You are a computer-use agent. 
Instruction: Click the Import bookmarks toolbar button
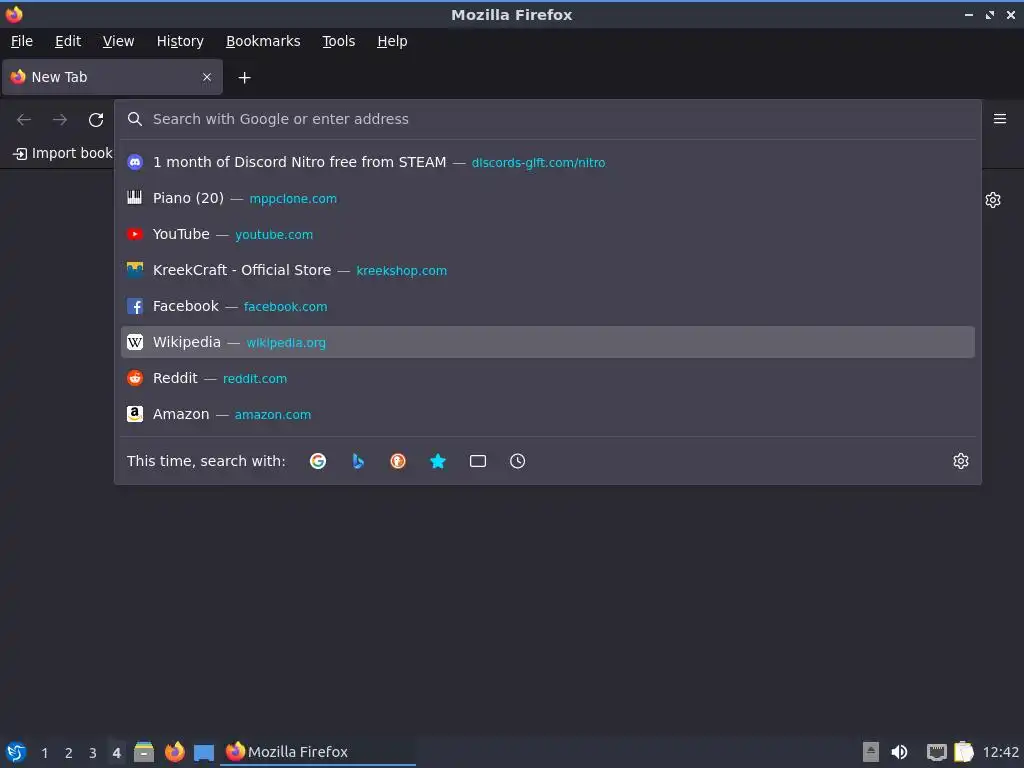coord(63,153)
